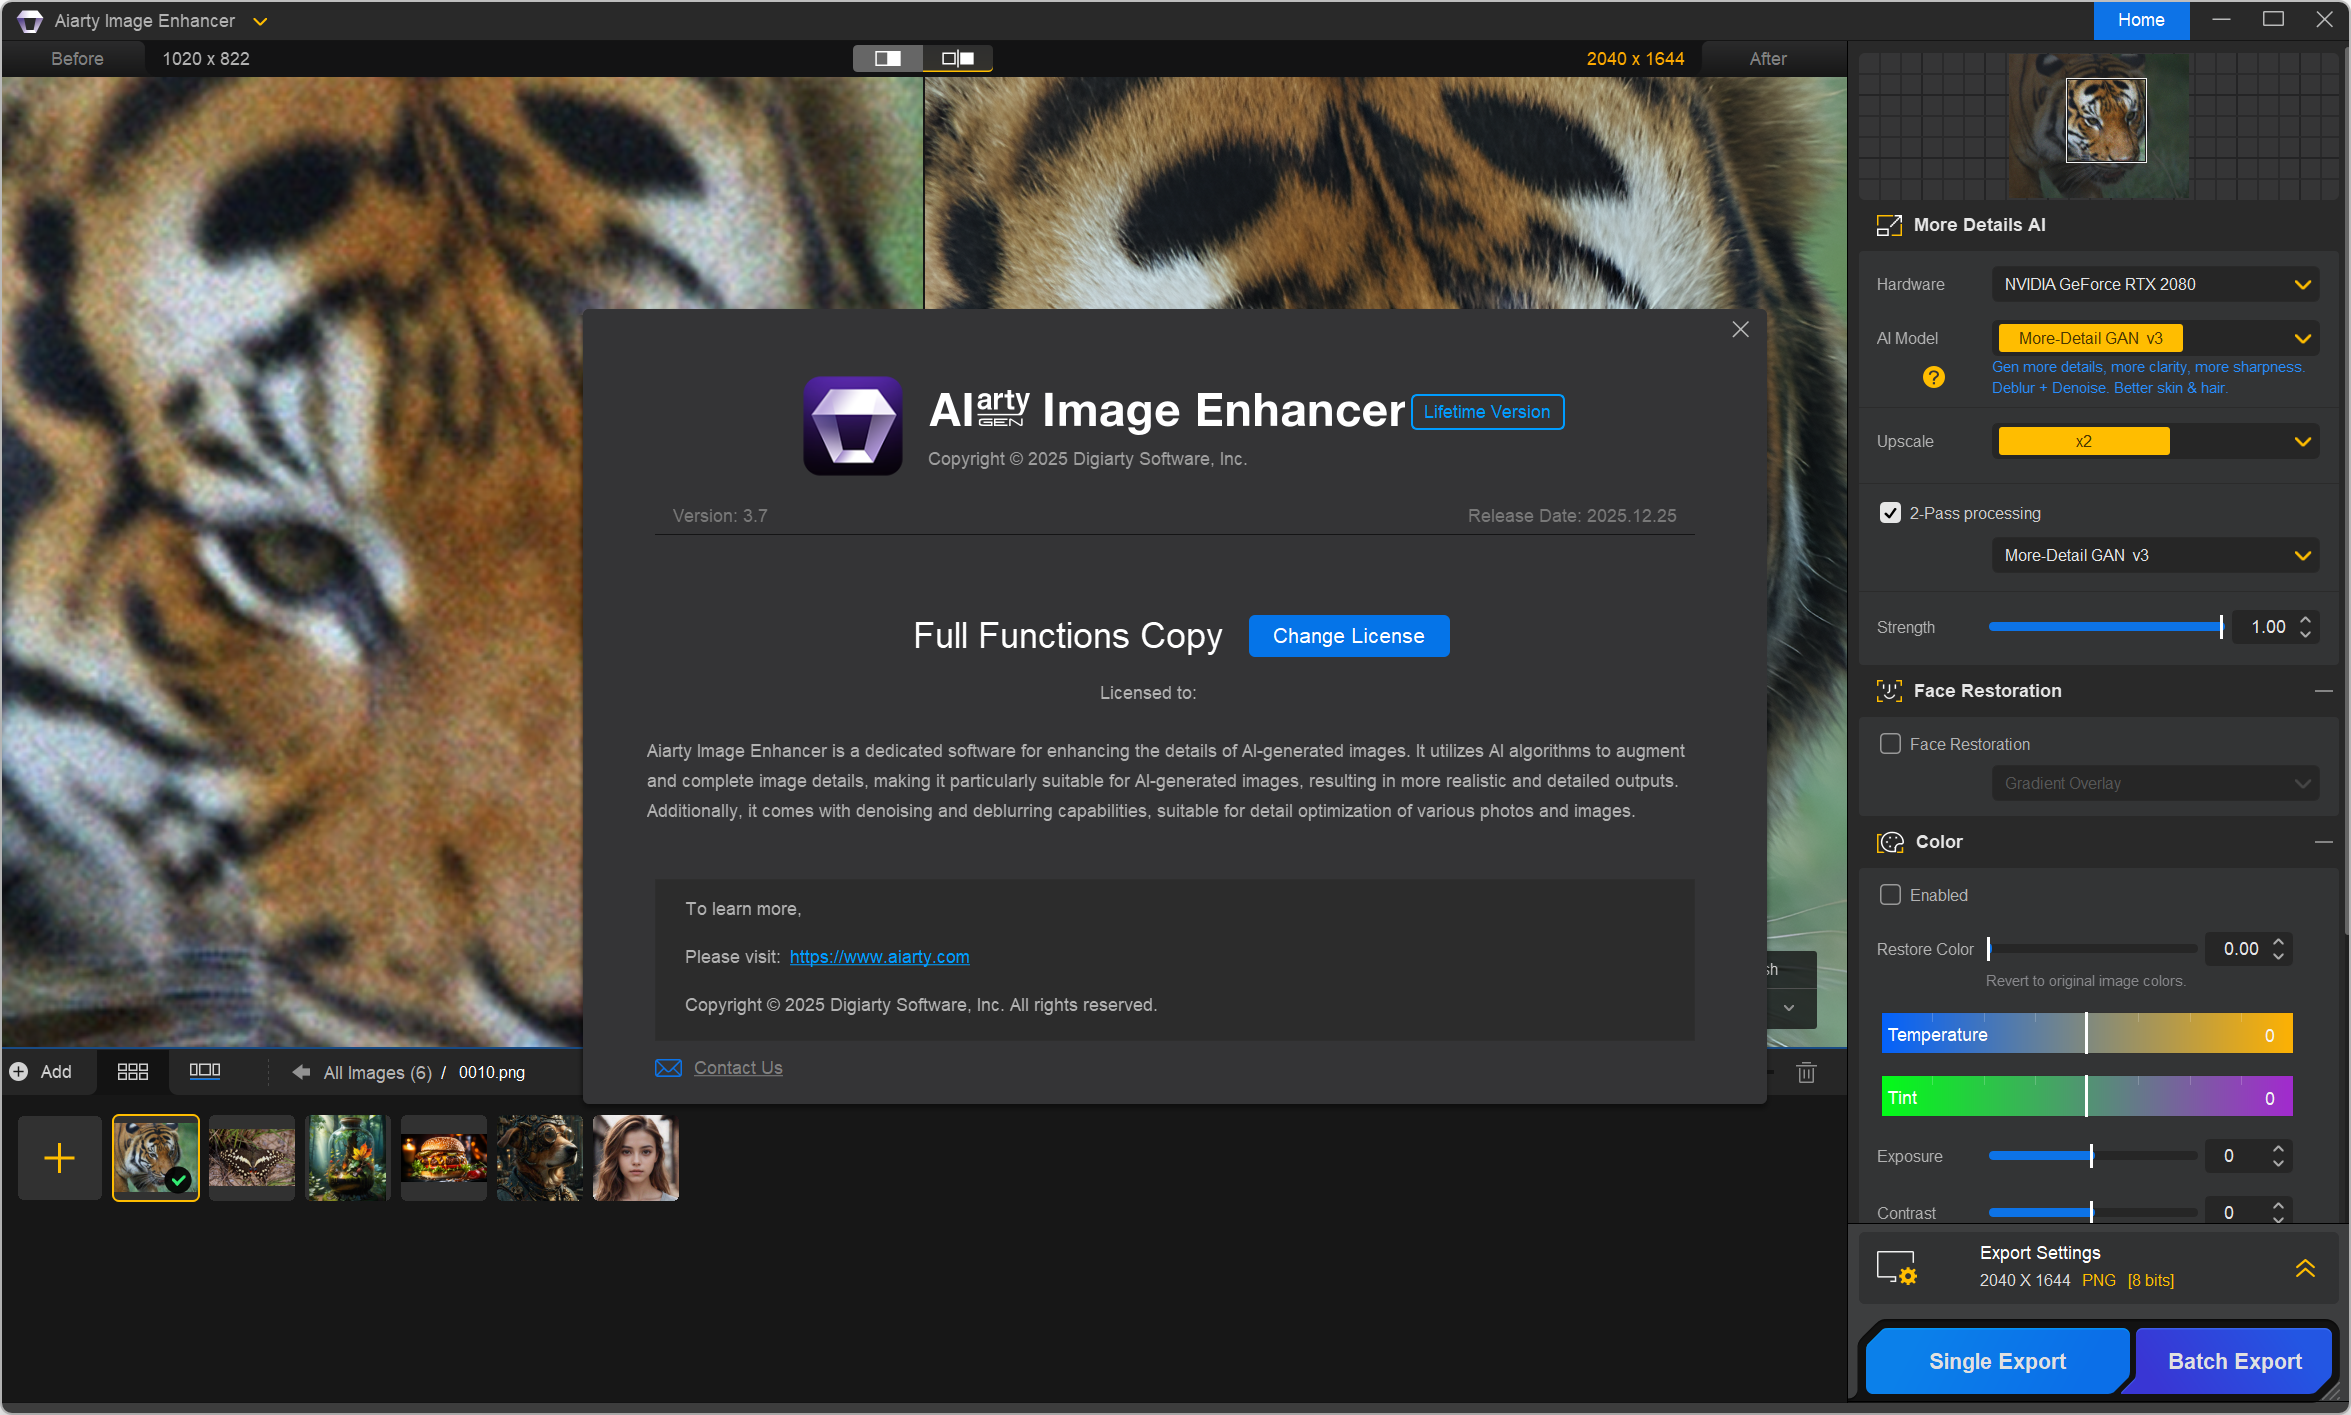
Task: Enable the Face Restoration checkbox
Action: pos(1890,744)
